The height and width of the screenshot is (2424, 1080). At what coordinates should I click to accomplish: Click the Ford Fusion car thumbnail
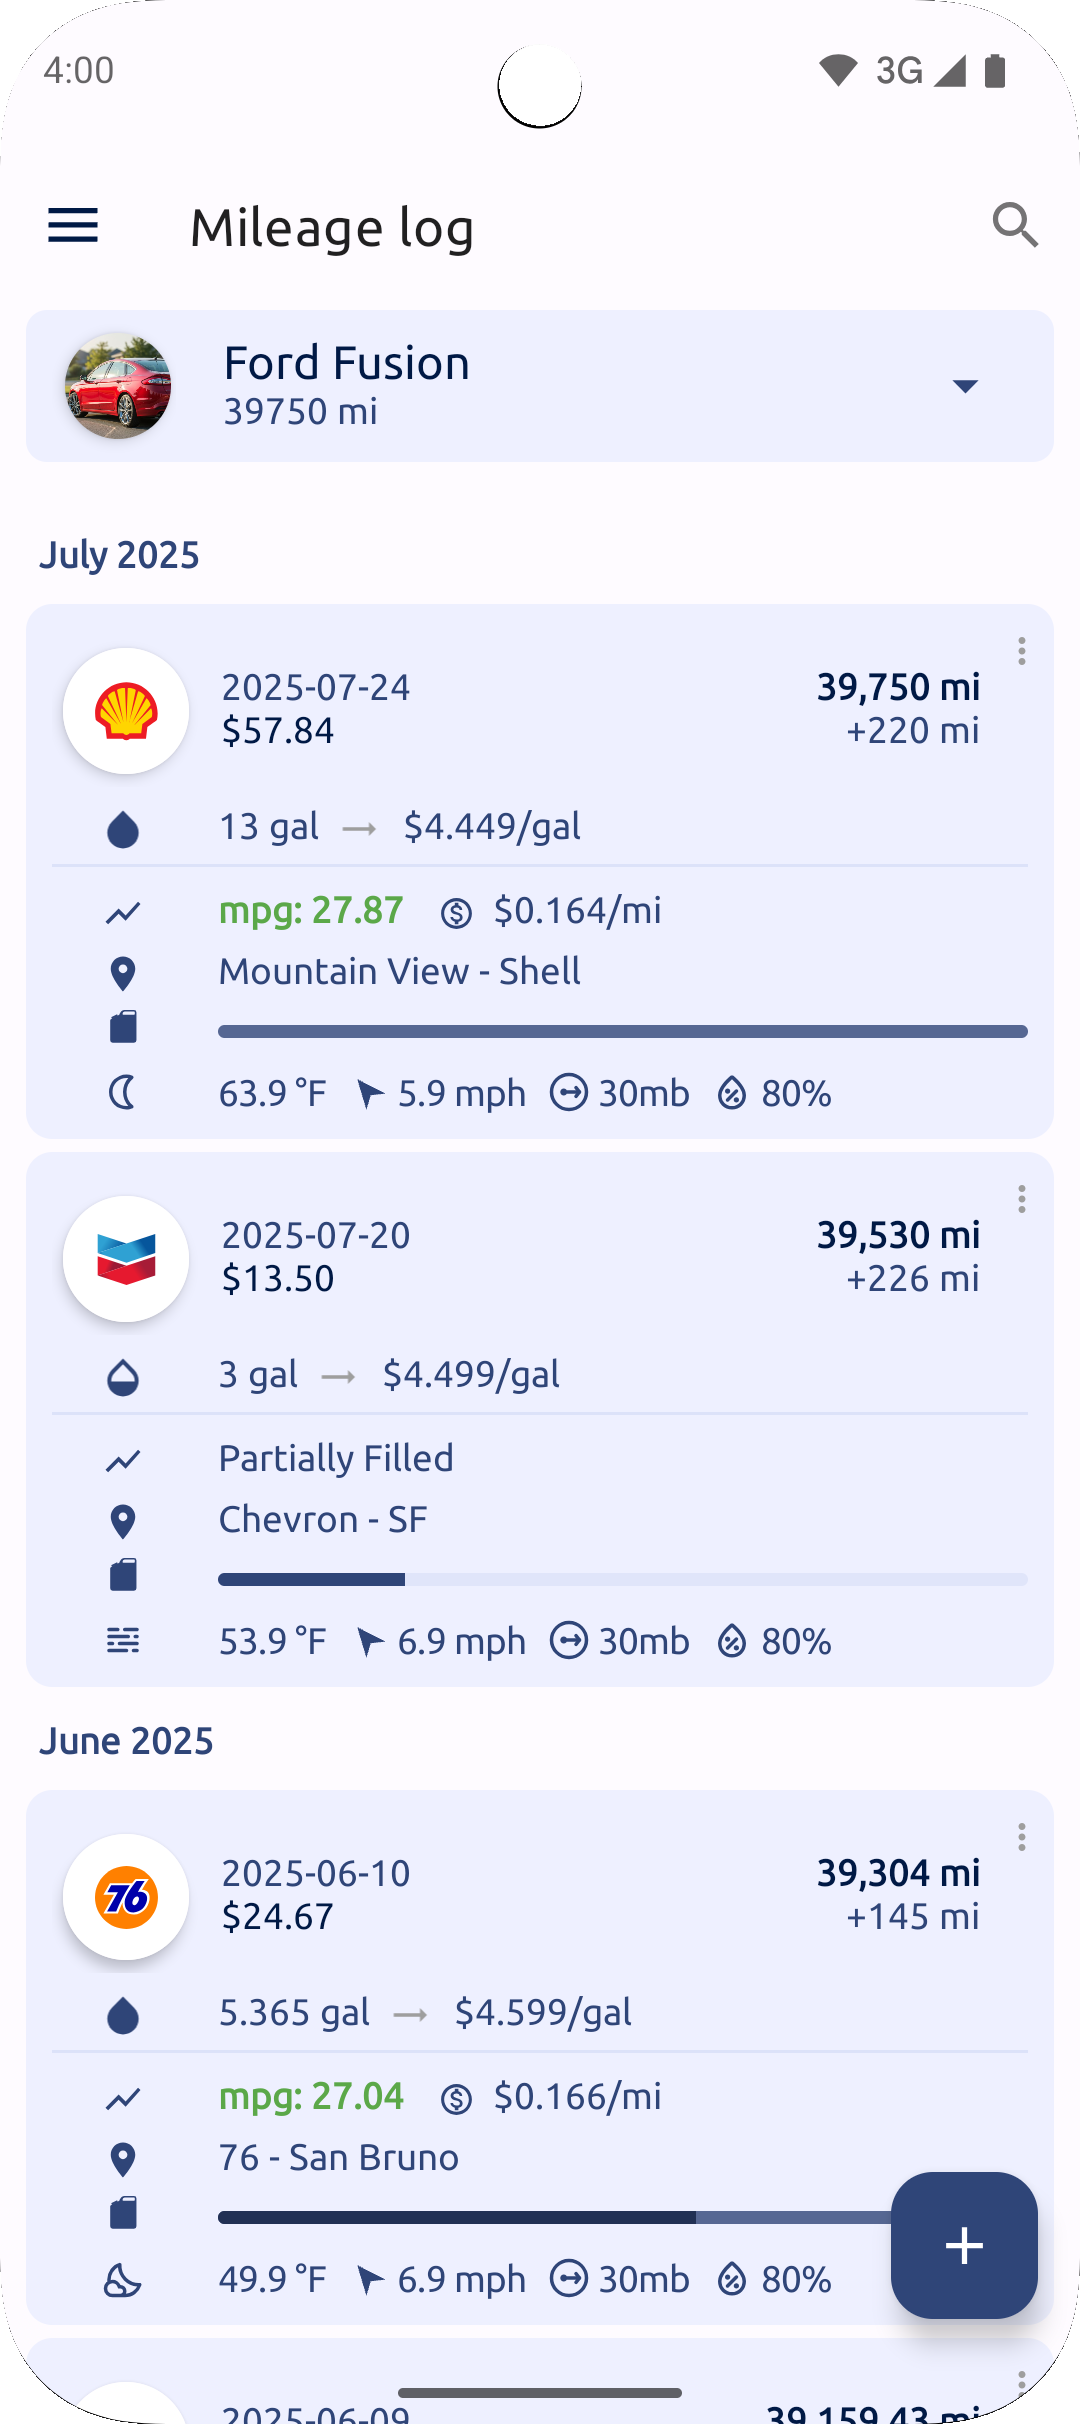[x=118, y=386]
